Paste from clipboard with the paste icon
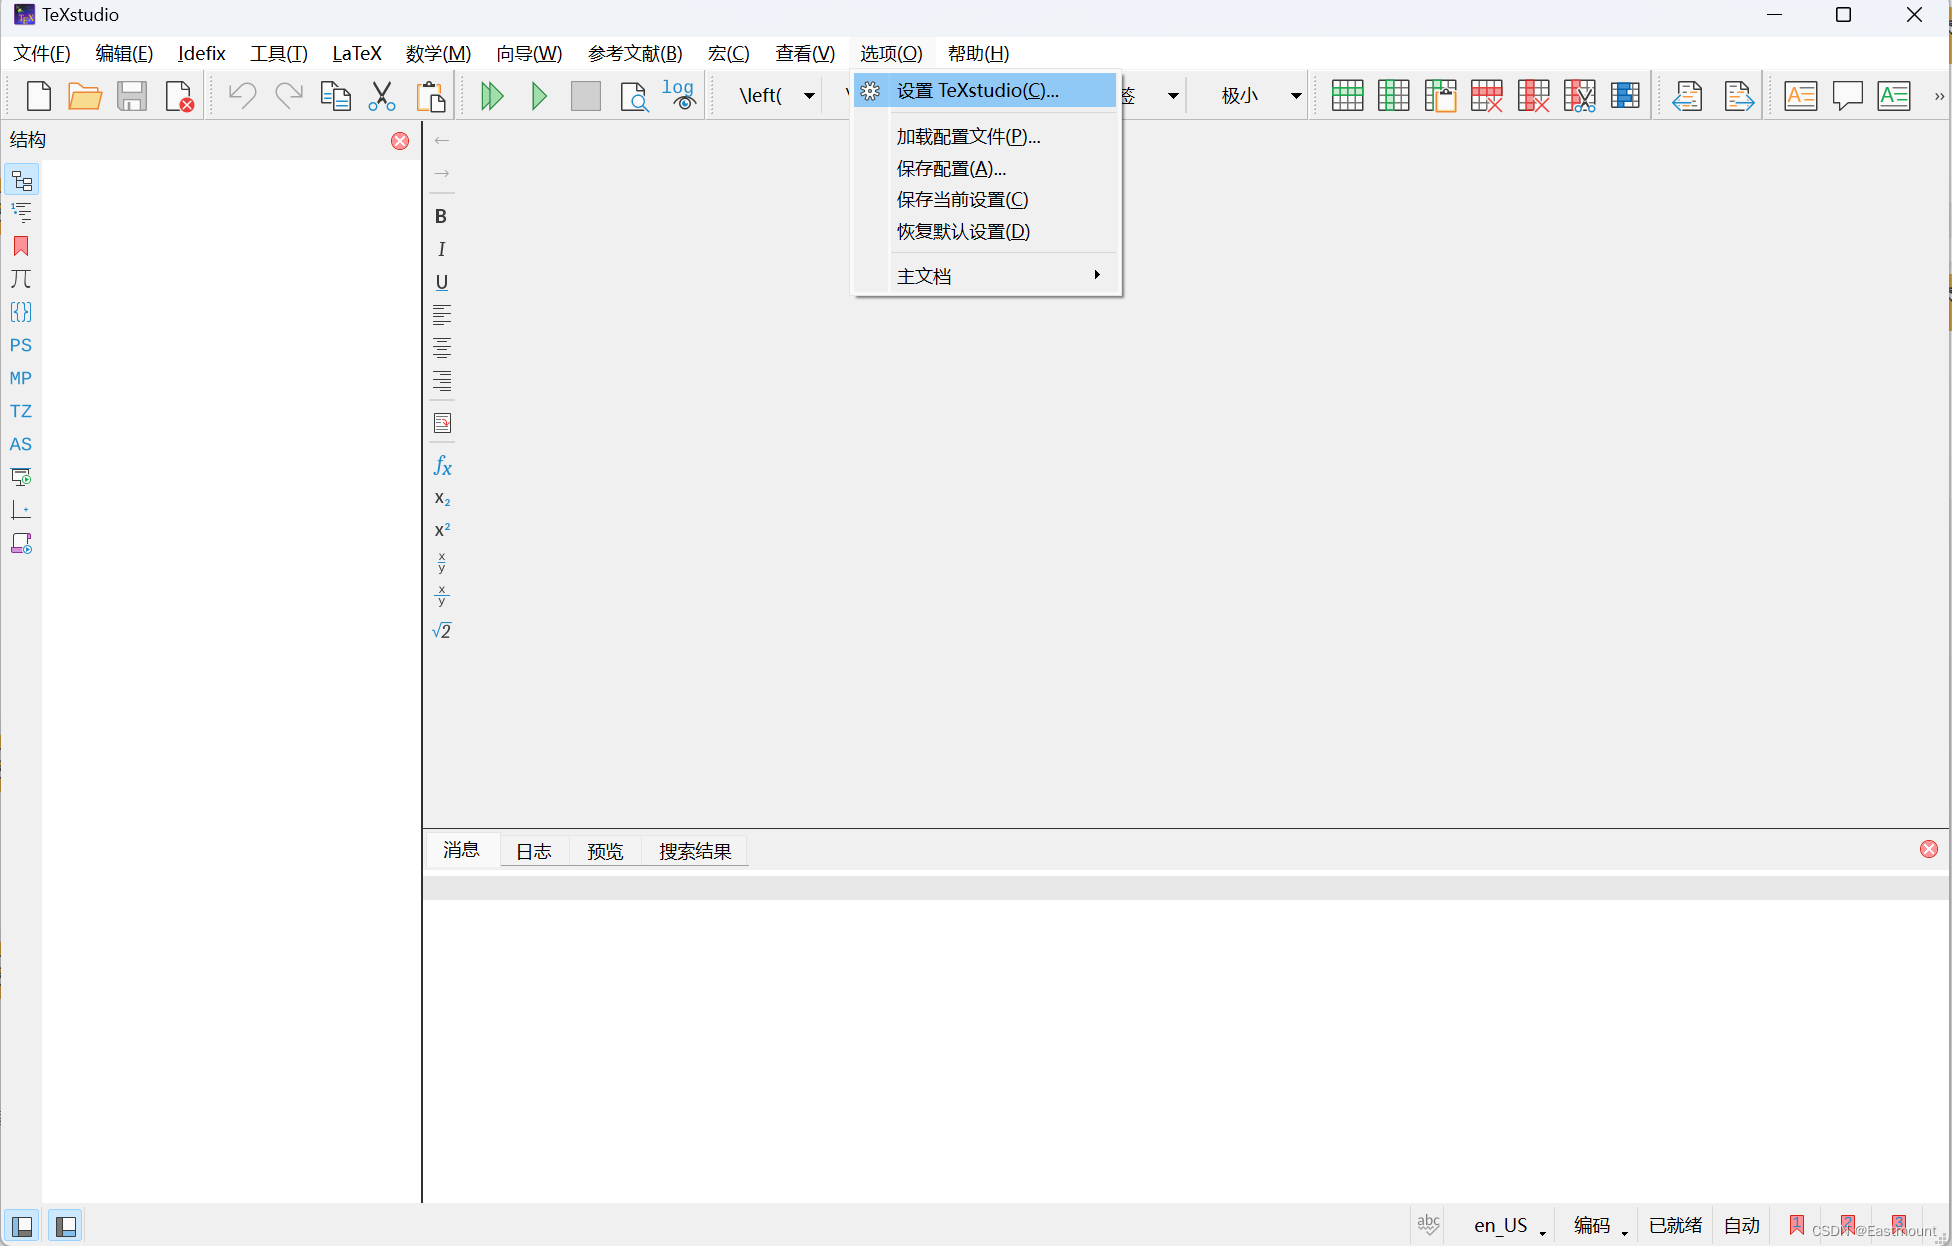 (x=430, y=96)
